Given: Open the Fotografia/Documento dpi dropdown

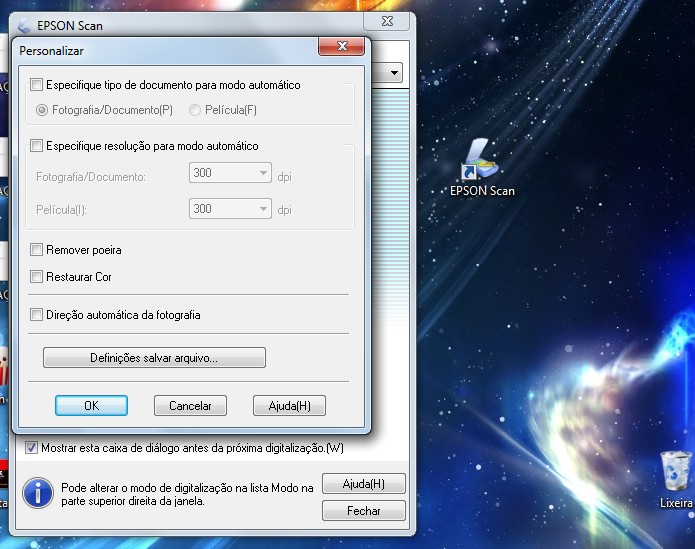Looking at the screenshot, I should (230, 173).
